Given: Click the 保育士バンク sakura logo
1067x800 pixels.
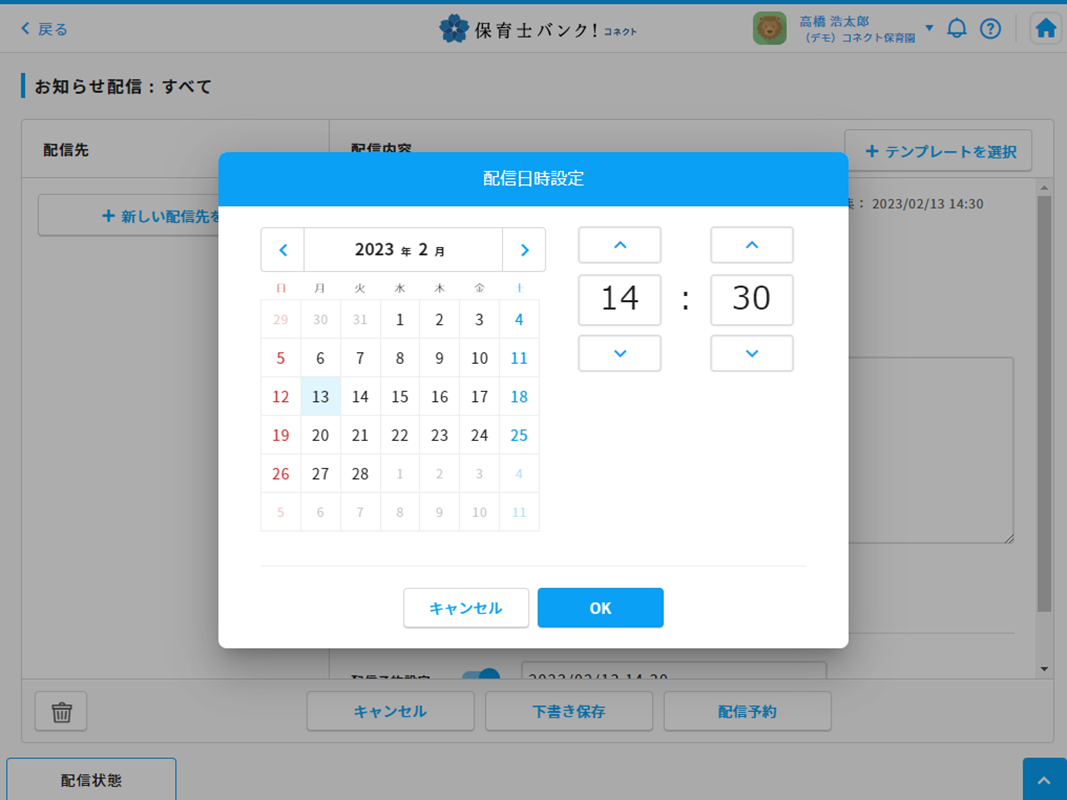Looking at the screenshot, I should pyautogui.click(x=454, y=29).
